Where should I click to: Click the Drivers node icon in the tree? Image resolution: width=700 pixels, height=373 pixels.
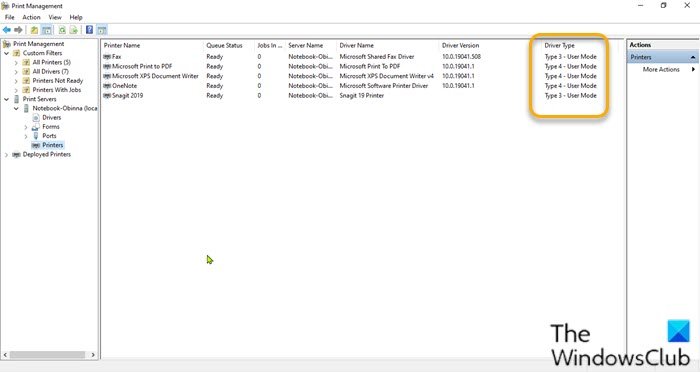pos(36,117)
